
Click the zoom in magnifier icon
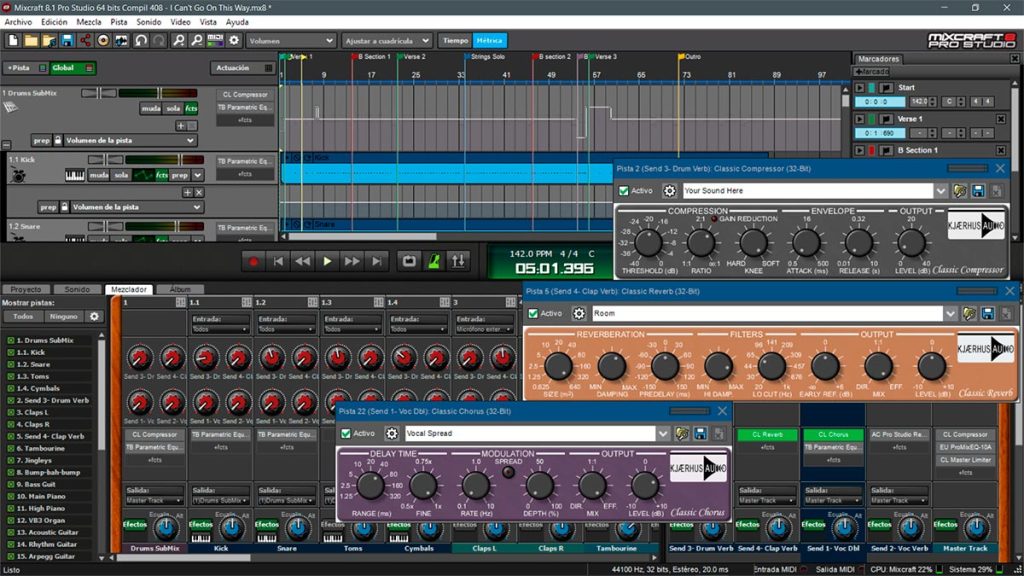(x=178, y=40)
